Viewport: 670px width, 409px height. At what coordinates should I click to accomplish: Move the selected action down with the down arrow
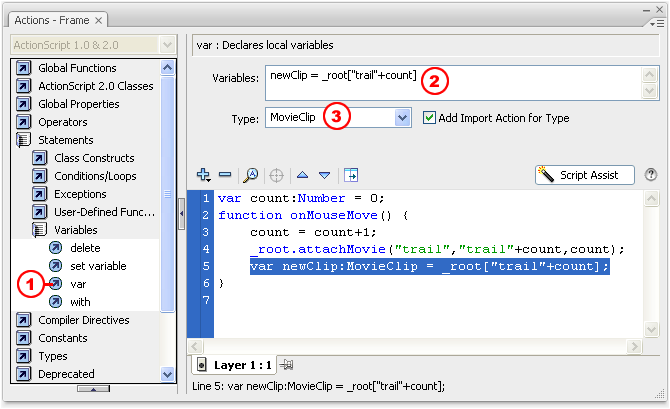point(324,174)
